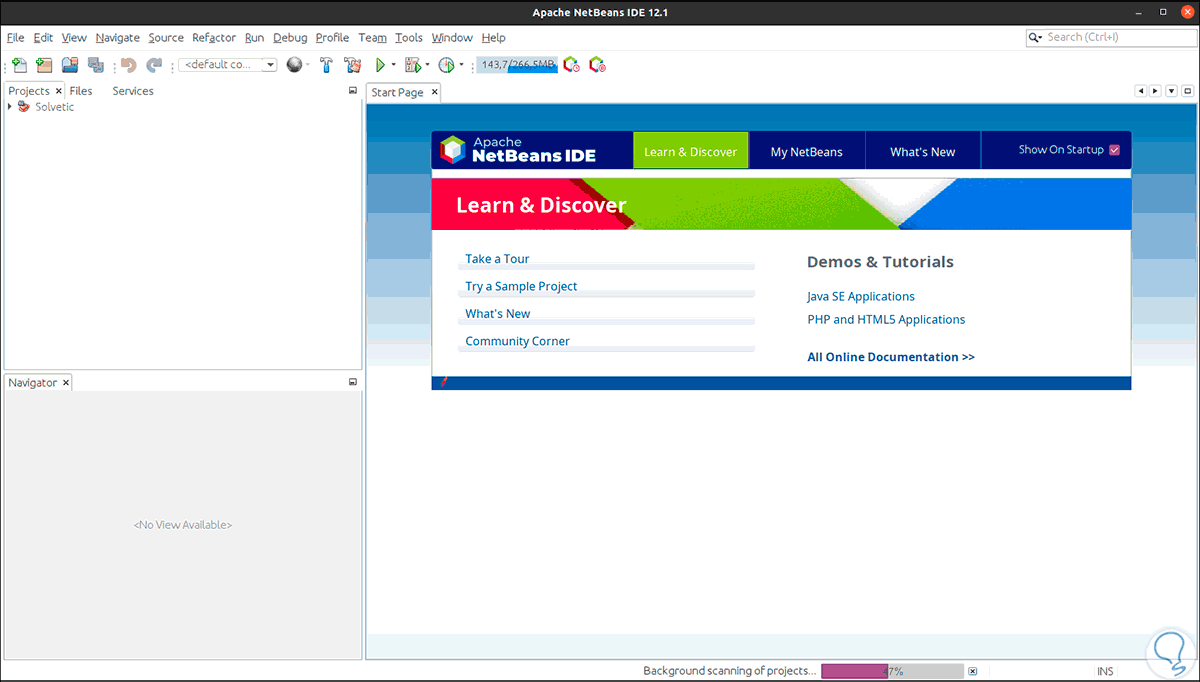Trigger garbage collection via the memory meter
Image resolution: width=1200 pixels, height=682 pixels.
click(x=516, y=64)
